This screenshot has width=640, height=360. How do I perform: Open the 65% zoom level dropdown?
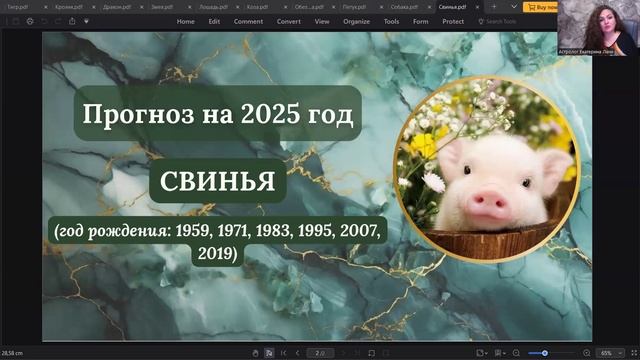[x=610, y=353]
